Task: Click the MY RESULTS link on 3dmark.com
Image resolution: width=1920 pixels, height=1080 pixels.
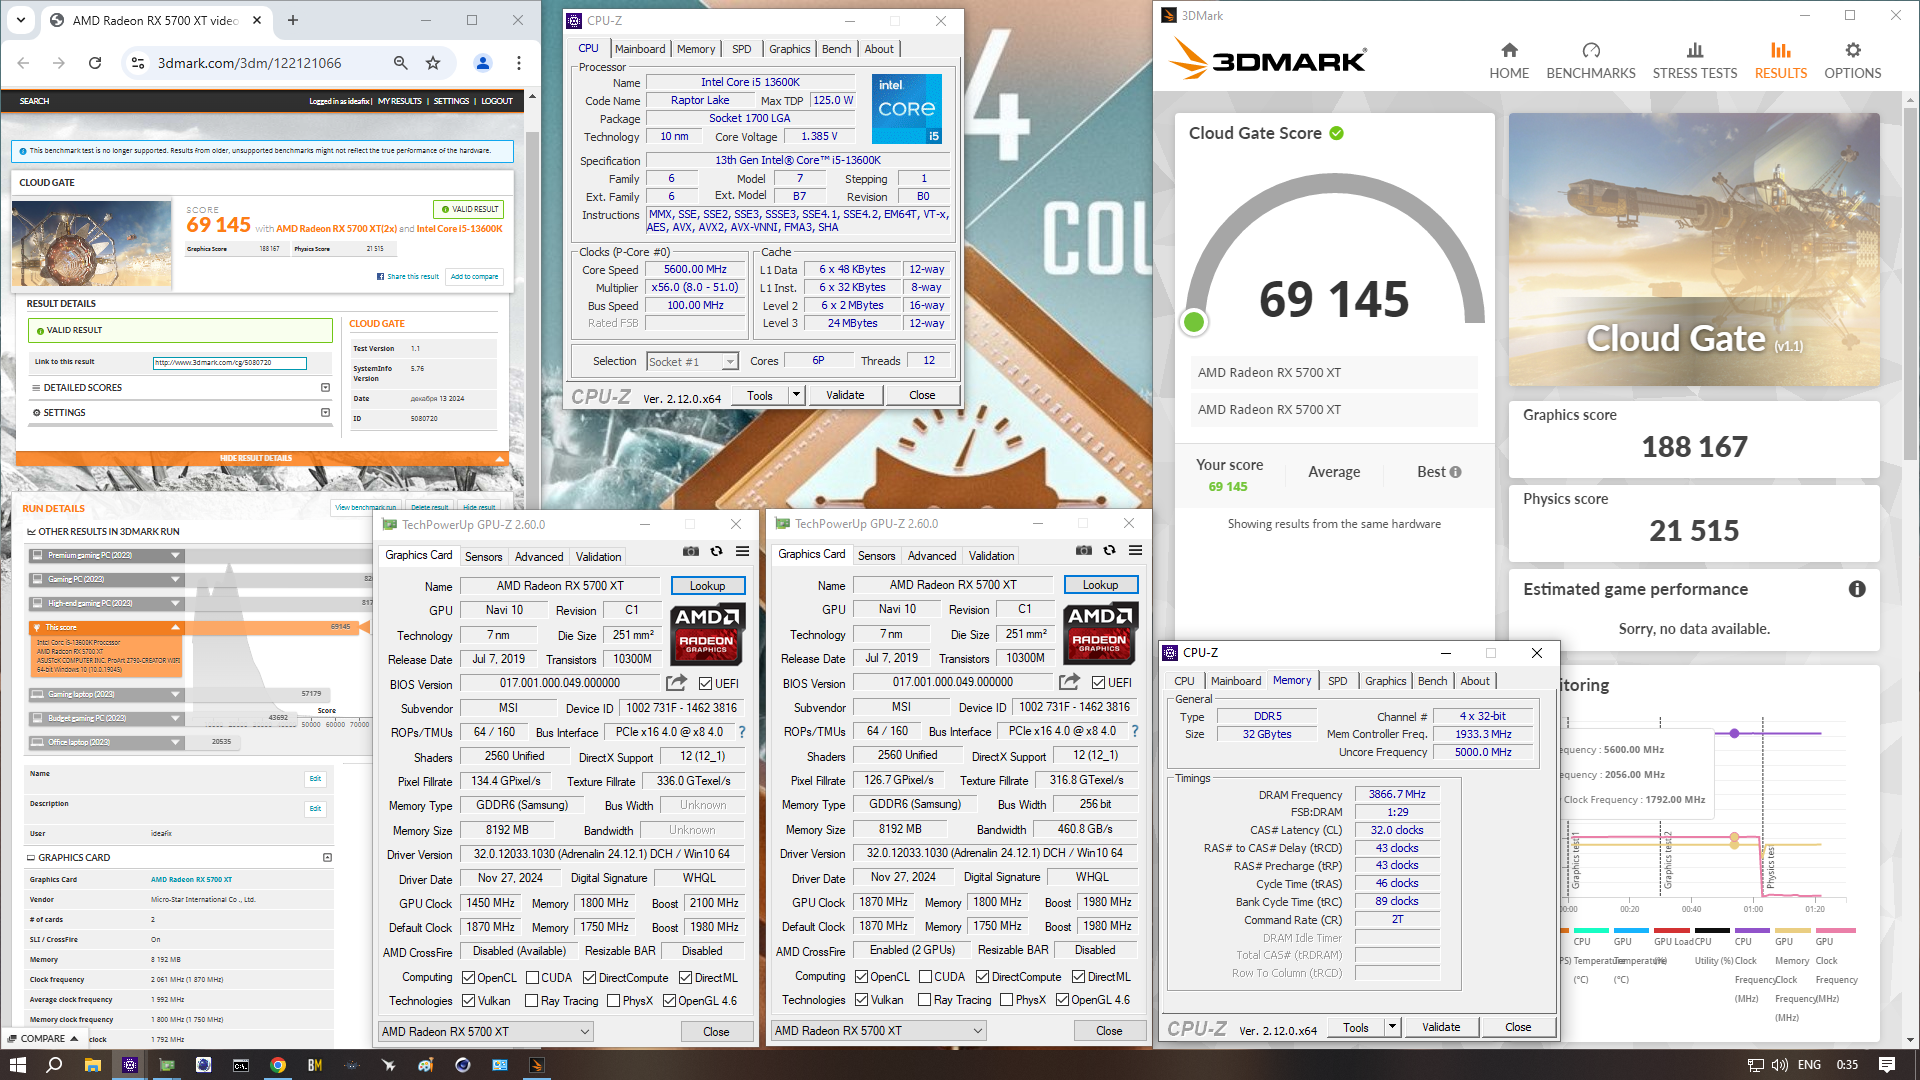Action: pyautogui.click(x=400, y=101)
